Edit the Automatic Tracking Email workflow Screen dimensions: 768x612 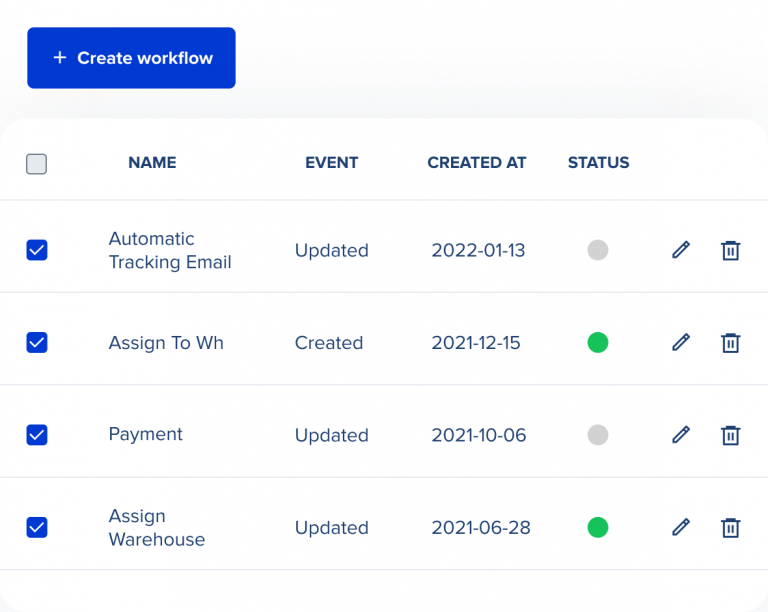coord(681,250)
